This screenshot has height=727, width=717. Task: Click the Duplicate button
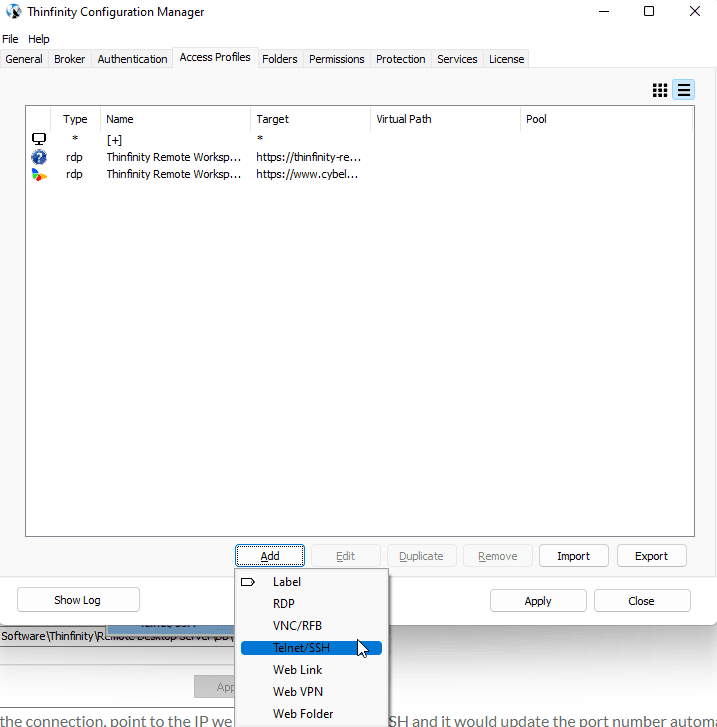(x=421, y=556)
